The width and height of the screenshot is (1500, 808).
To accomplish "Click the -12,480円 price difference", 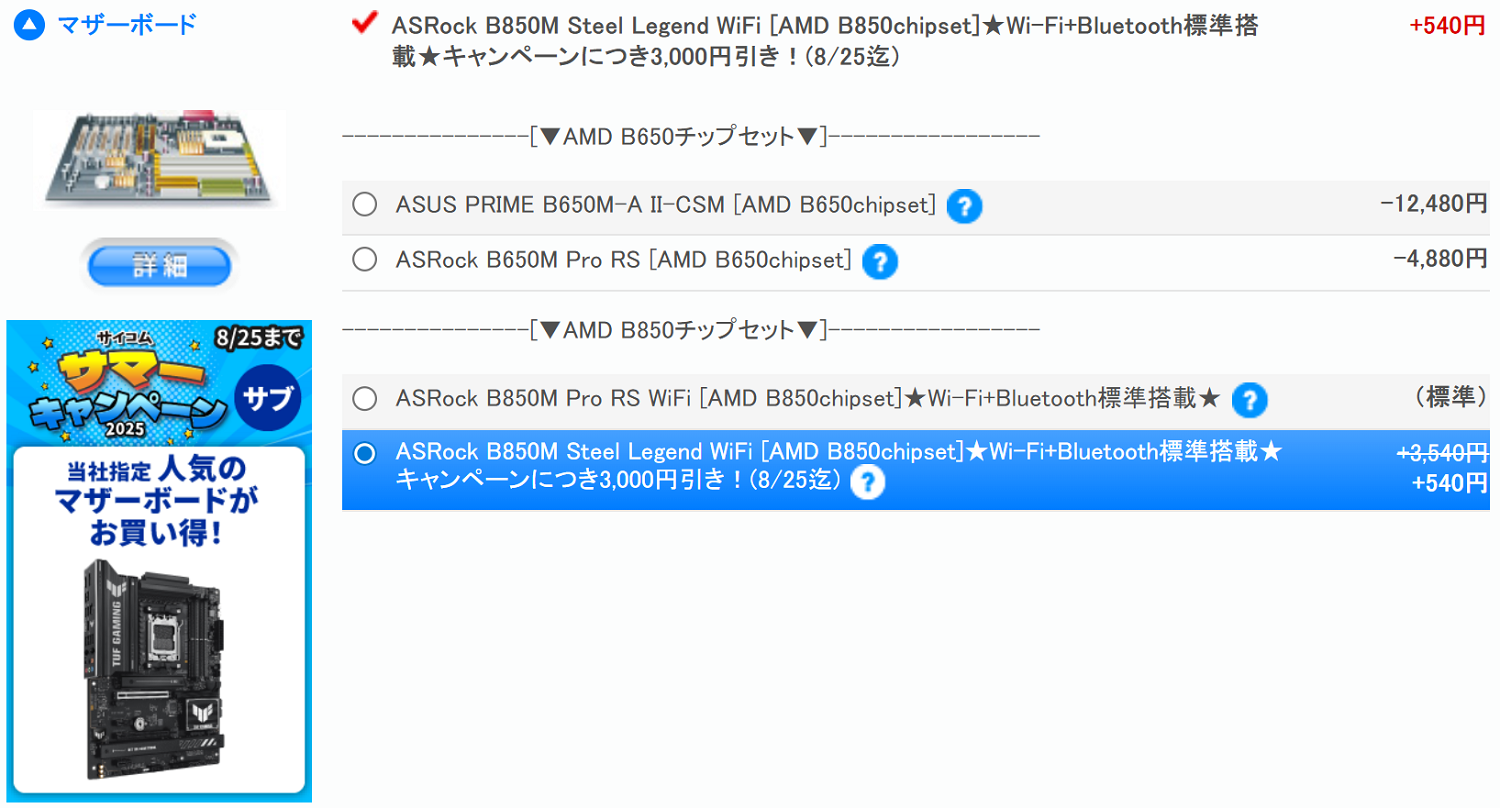I will [x=1434, y=204].
